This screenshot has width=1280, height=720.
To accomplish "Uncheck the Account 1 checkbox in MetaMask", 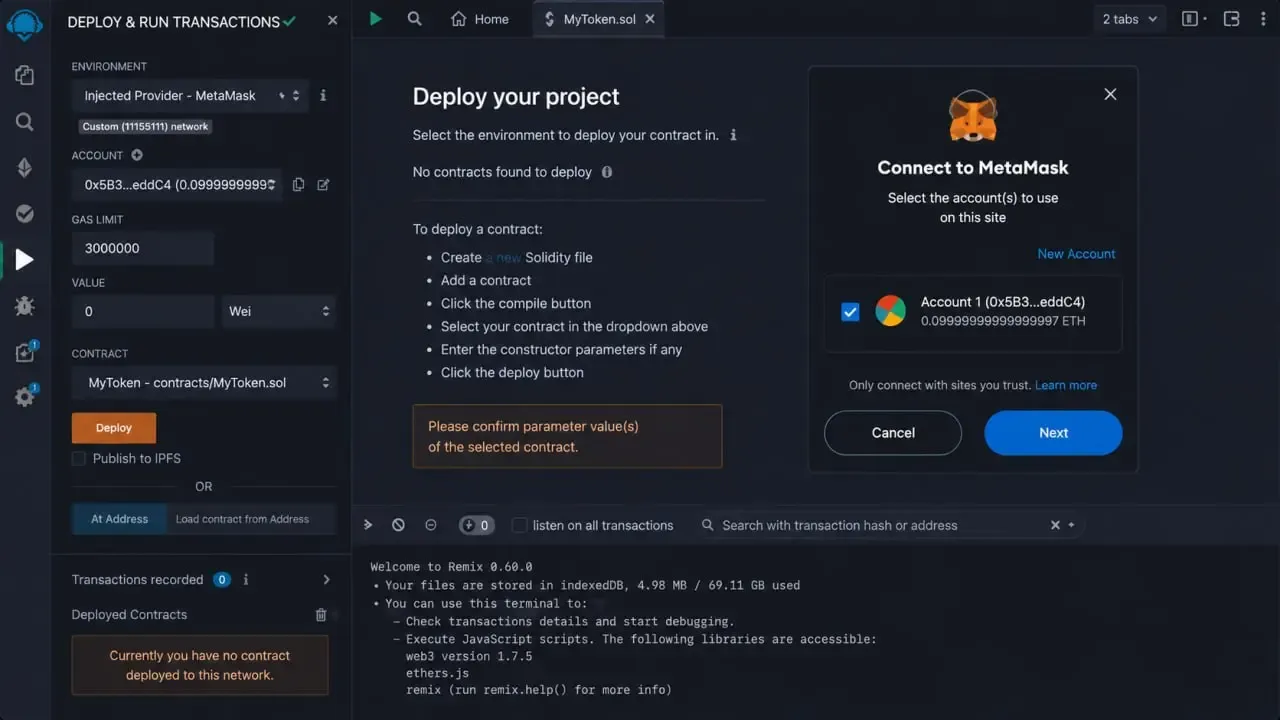I will pyautogui.click(x=850, y=312).
